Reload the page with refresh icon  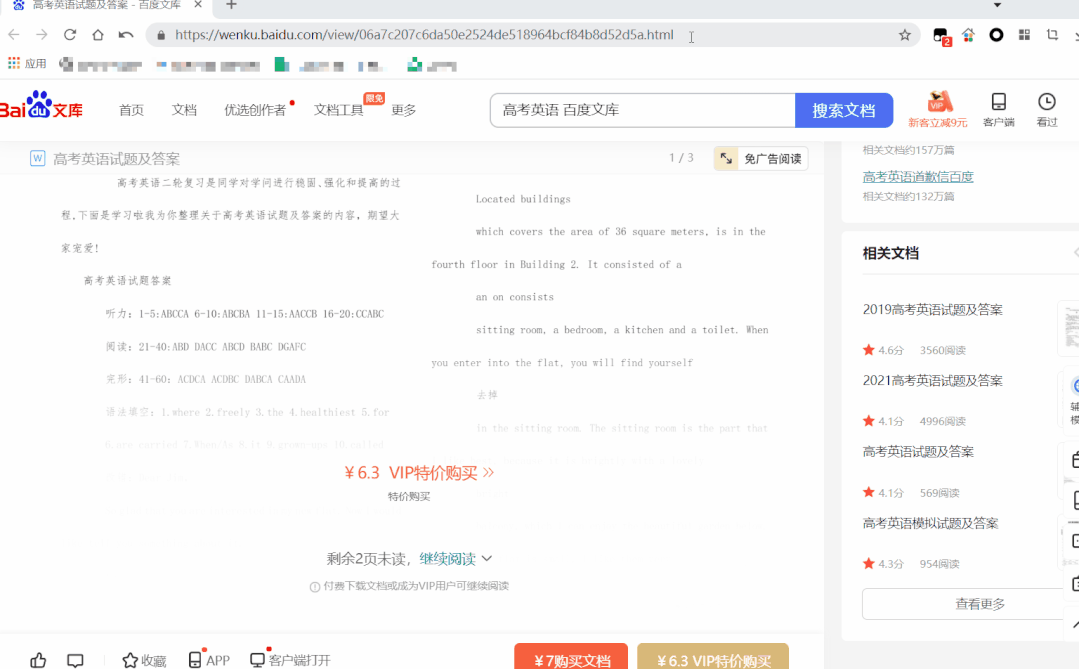(x=70, y=34)
